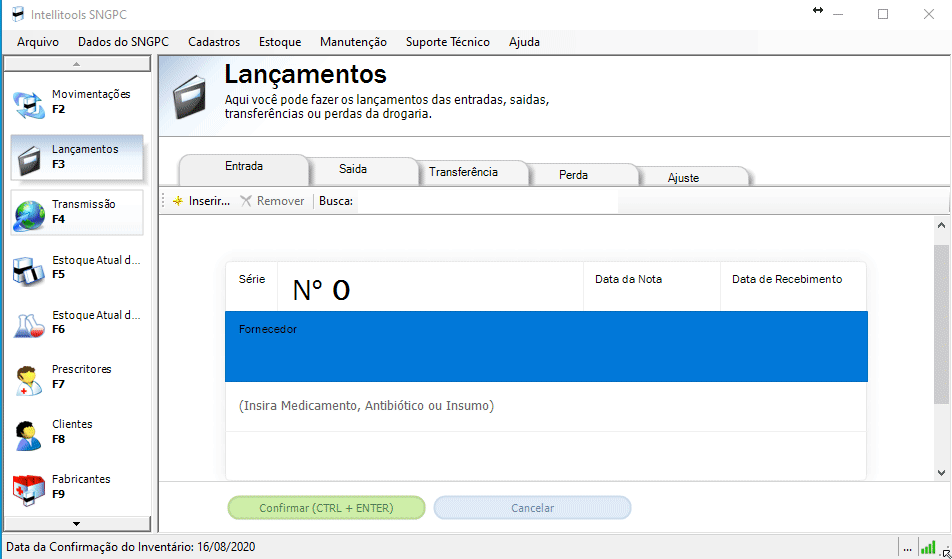Screen dimensions: 952x559
Task: Click the F2 shortcut label under Movimentações
Action: point(58,109)
